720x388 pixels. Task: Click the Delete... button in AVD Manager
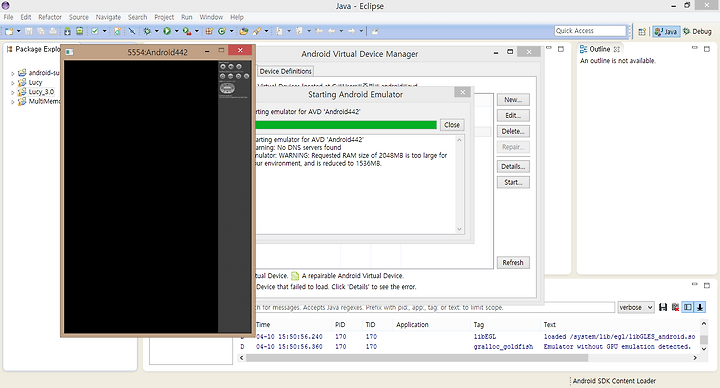tap(513, 131)
